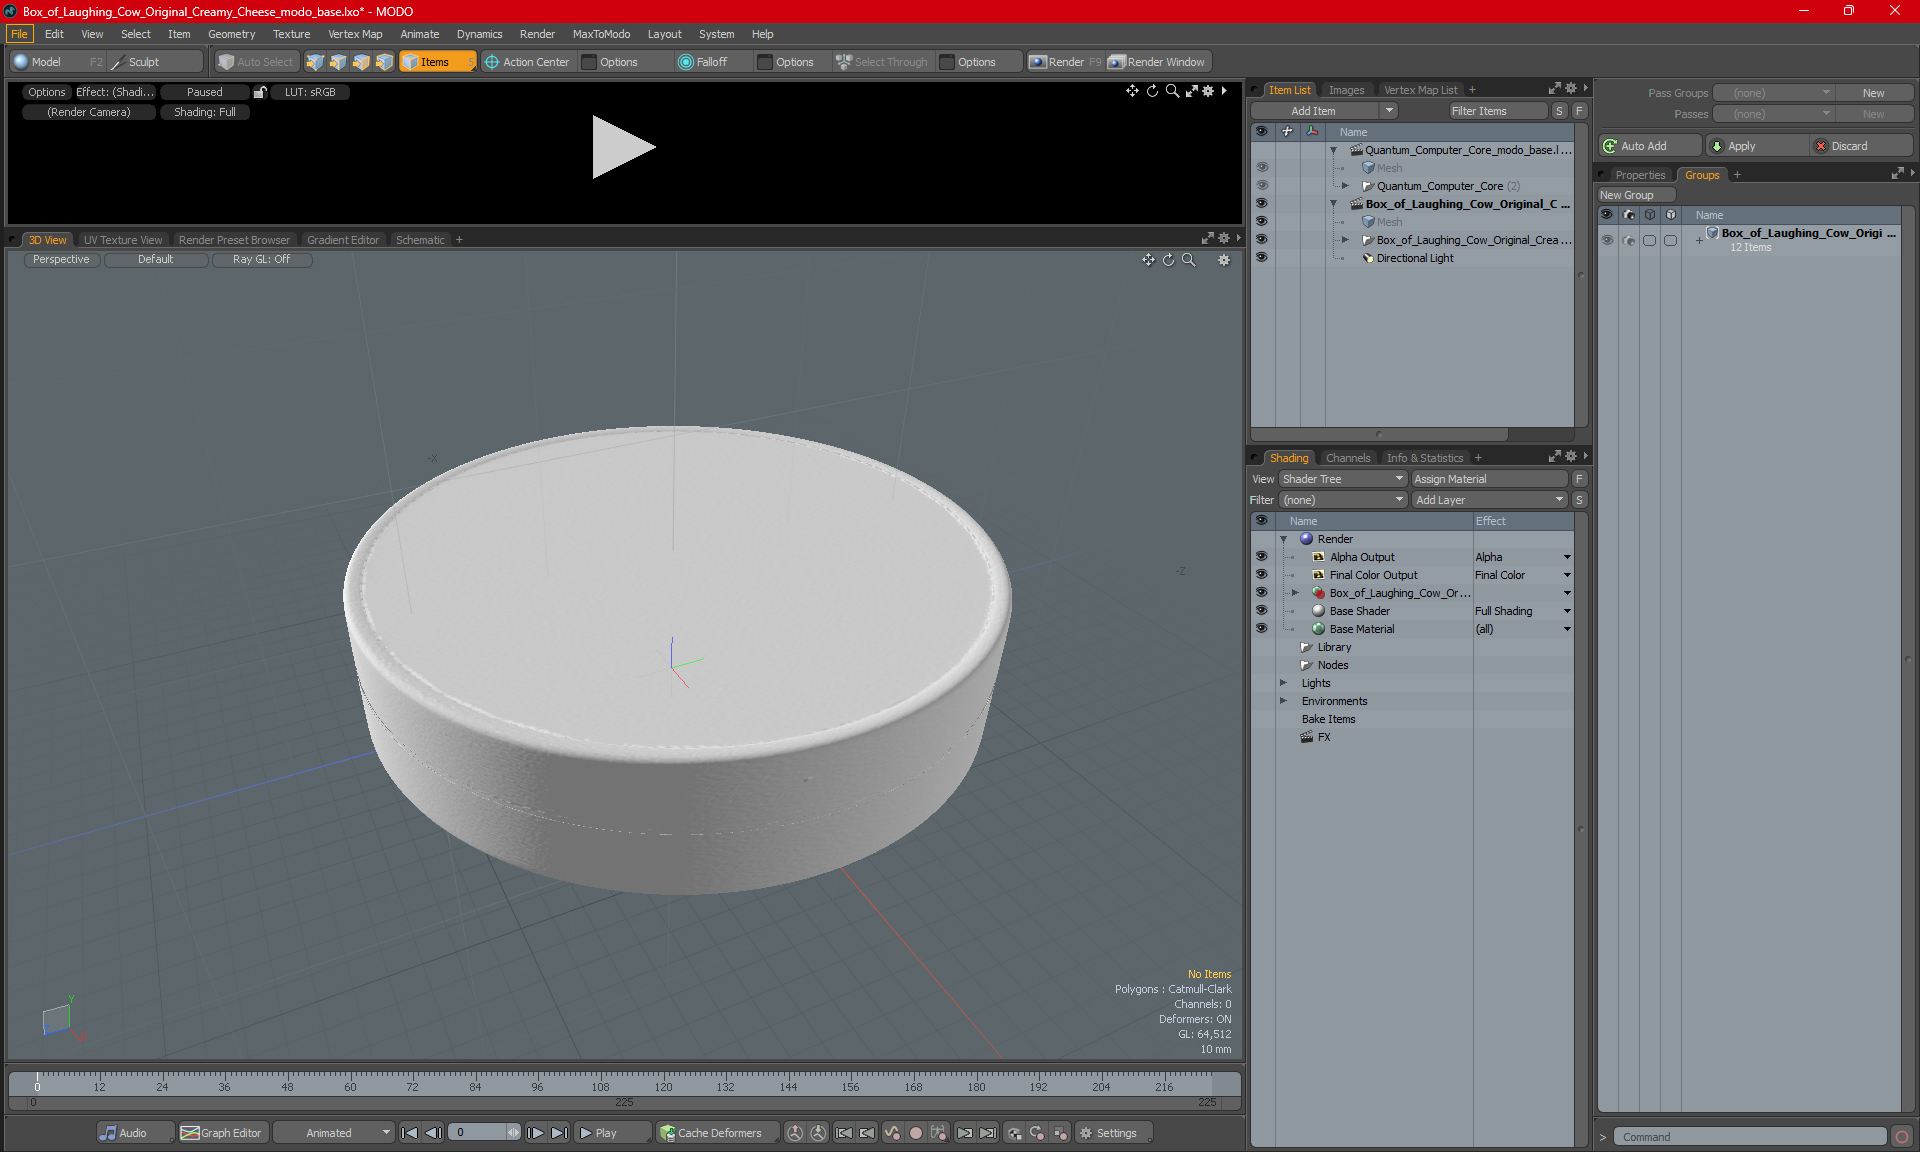The width and height of the screenshot is (1920, 1152).
Task: Open Action Center tool
Action: [527, 62]
